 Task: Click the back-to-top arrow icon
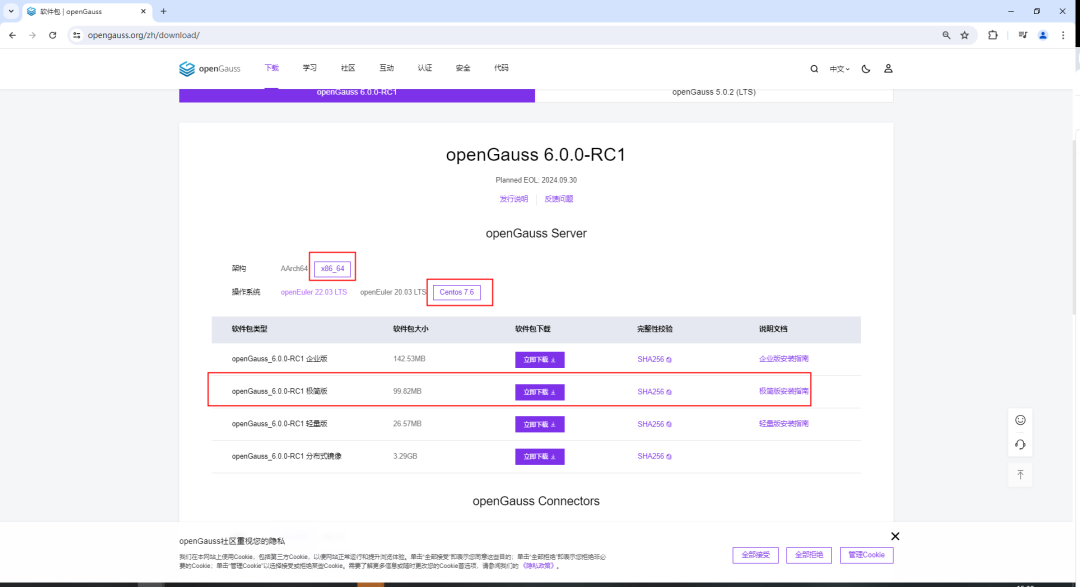[x=1020, y=474]
